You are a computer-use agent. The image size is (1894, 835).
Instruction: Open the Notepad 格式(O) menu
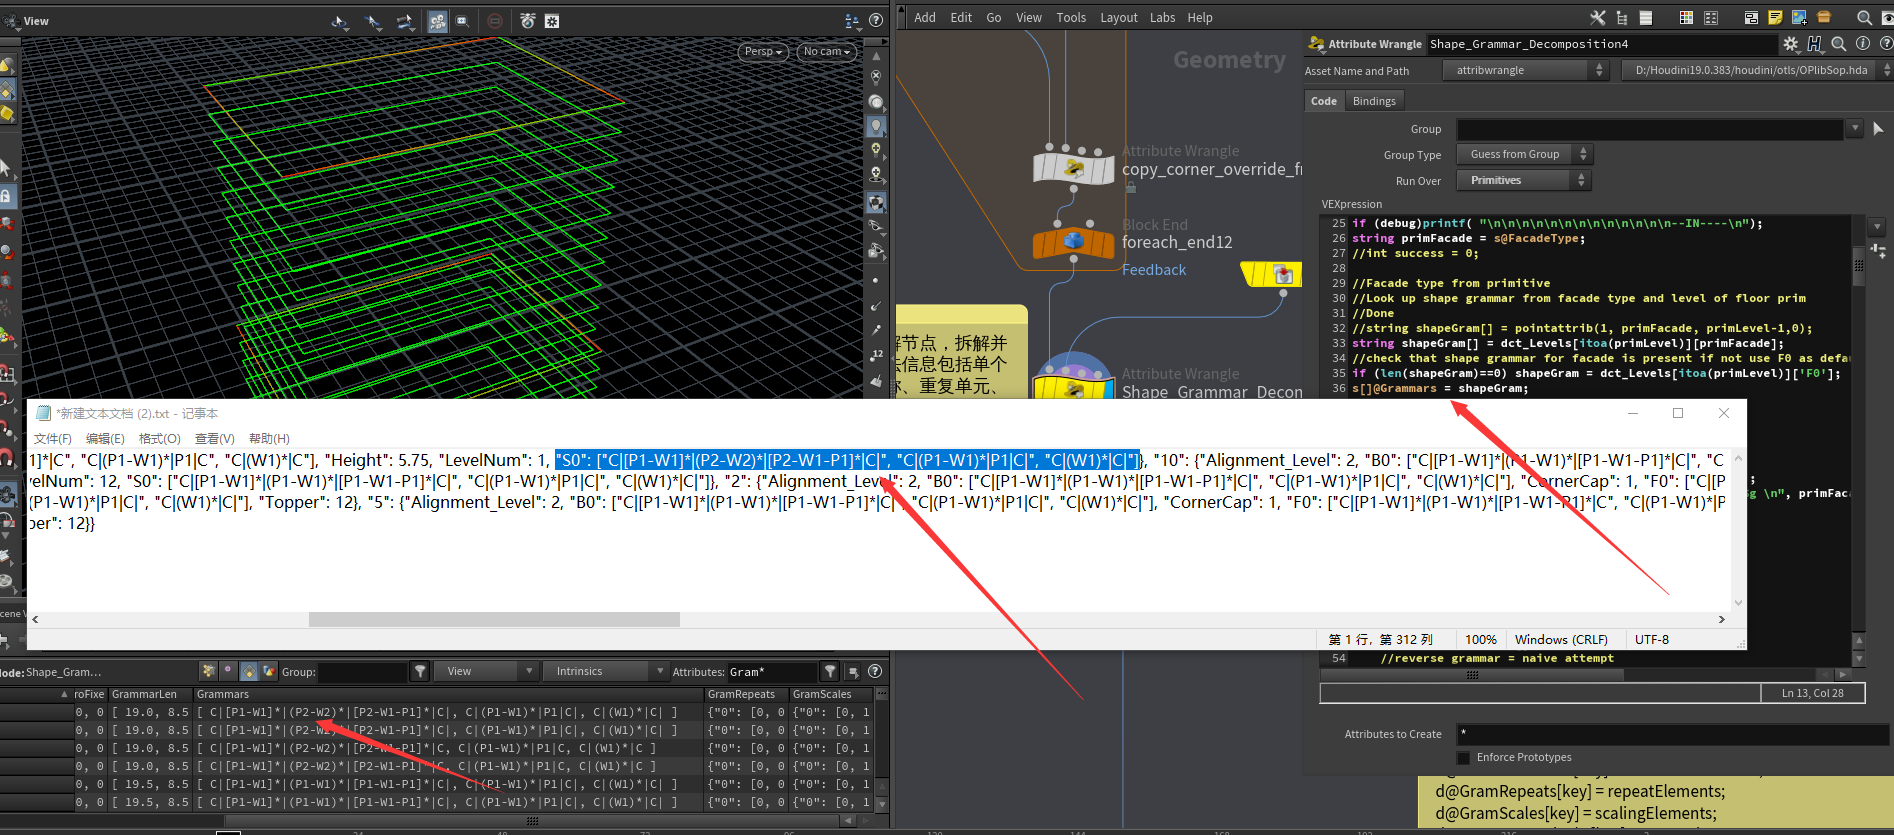coord(159,439)
